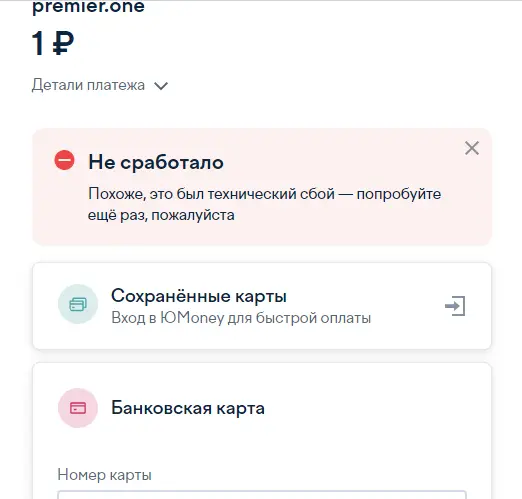Click the "Не сработало" heading

pos(156,163)
